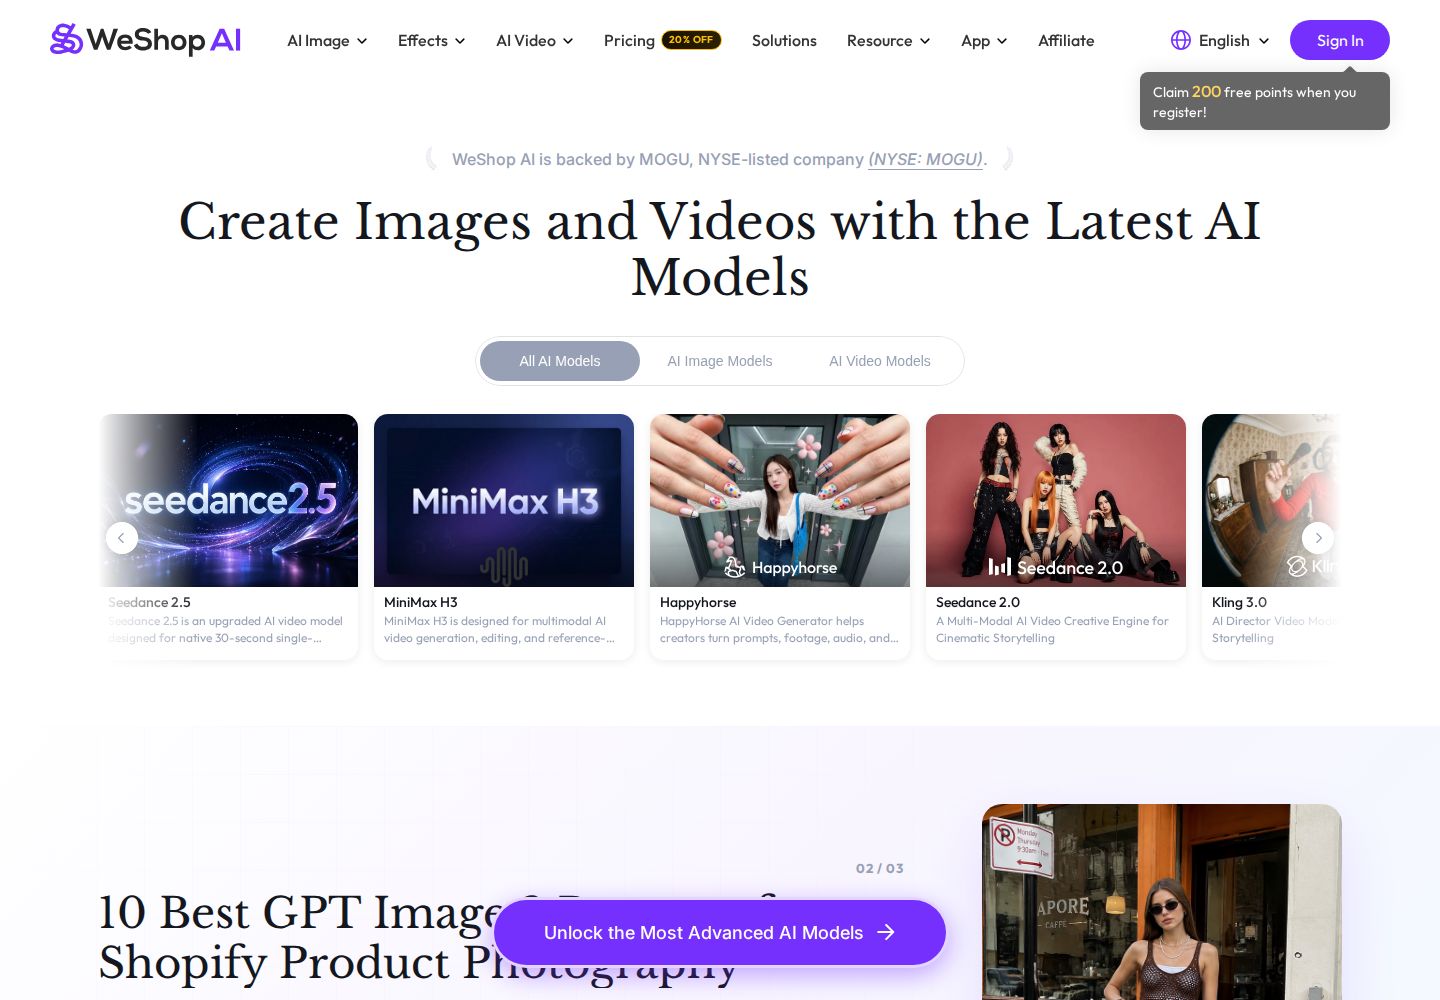Expand the AI Video menu
The height and width of the screenshot is (1000, 1440).
tap(535, 41)
